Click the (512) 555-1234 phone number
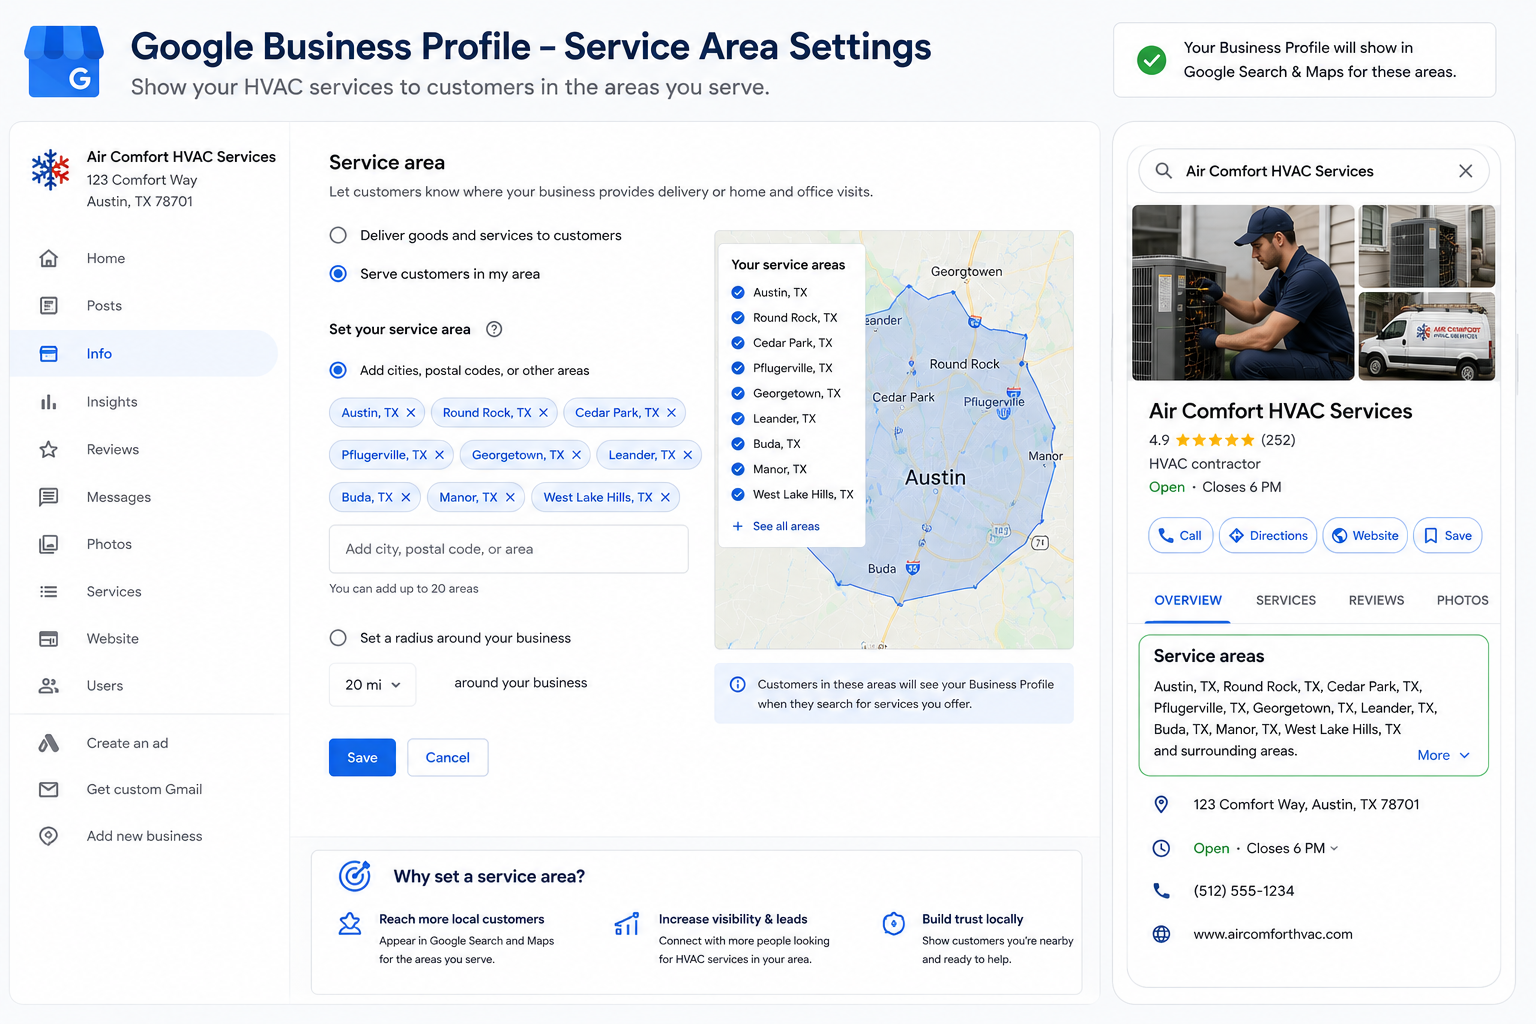The image size is (1536, 1024). pos(1243,891)
